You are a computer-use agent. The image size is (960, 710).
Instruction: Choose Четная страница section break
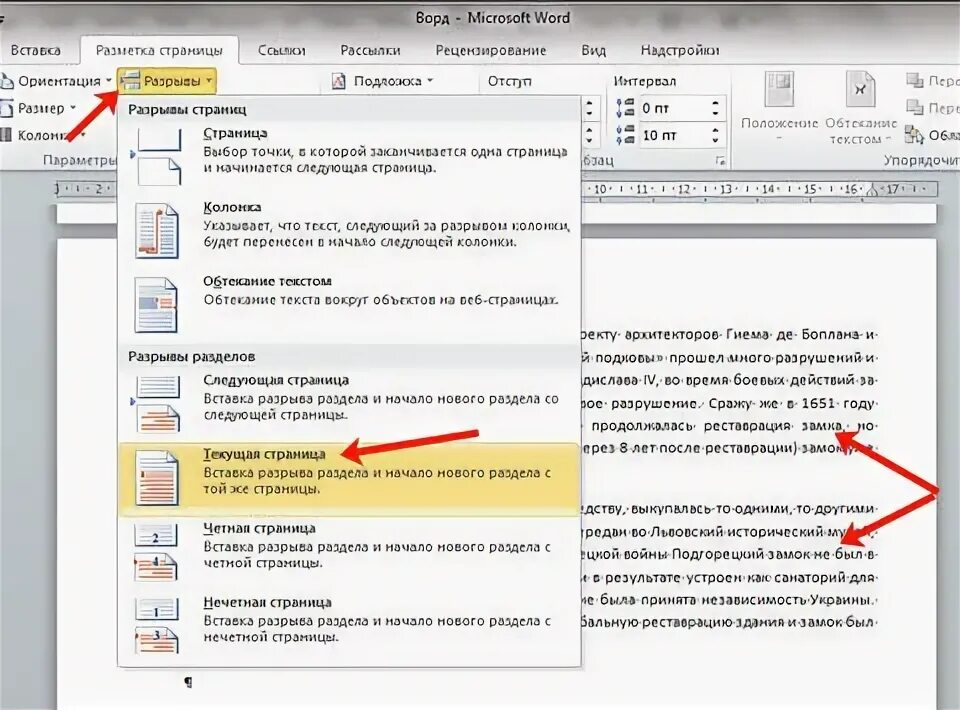349,552
